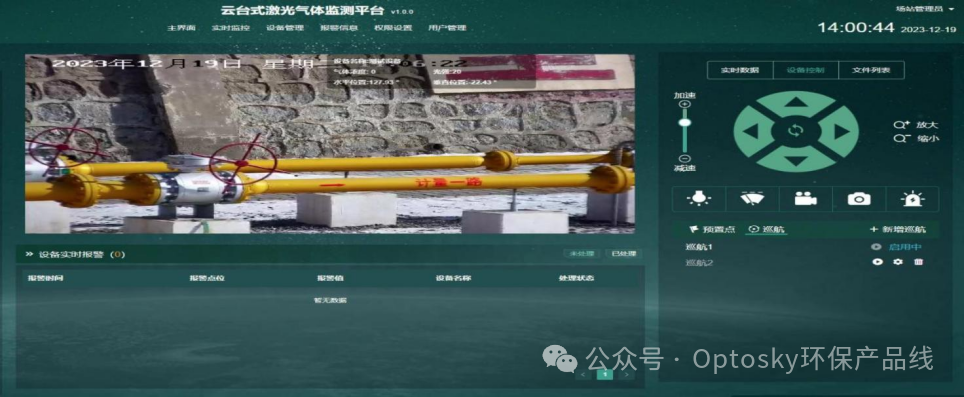Filter alarms by 已处理

click(622, 253)
